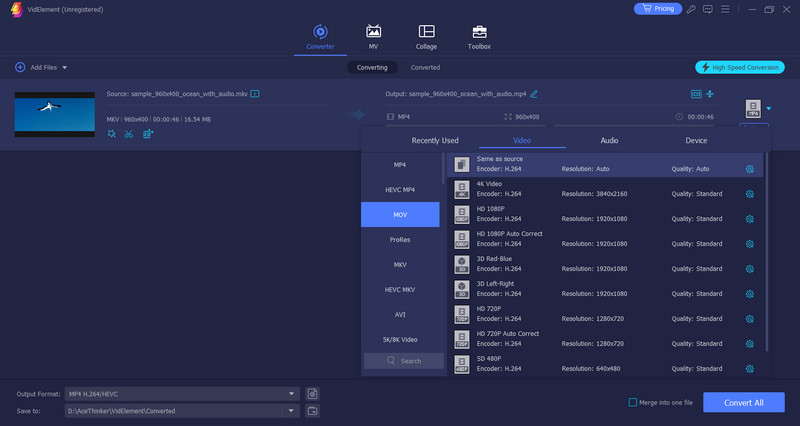800x426 pixels.
Task: Open settings gear for SD 480P
Action: tap(749, 369)
